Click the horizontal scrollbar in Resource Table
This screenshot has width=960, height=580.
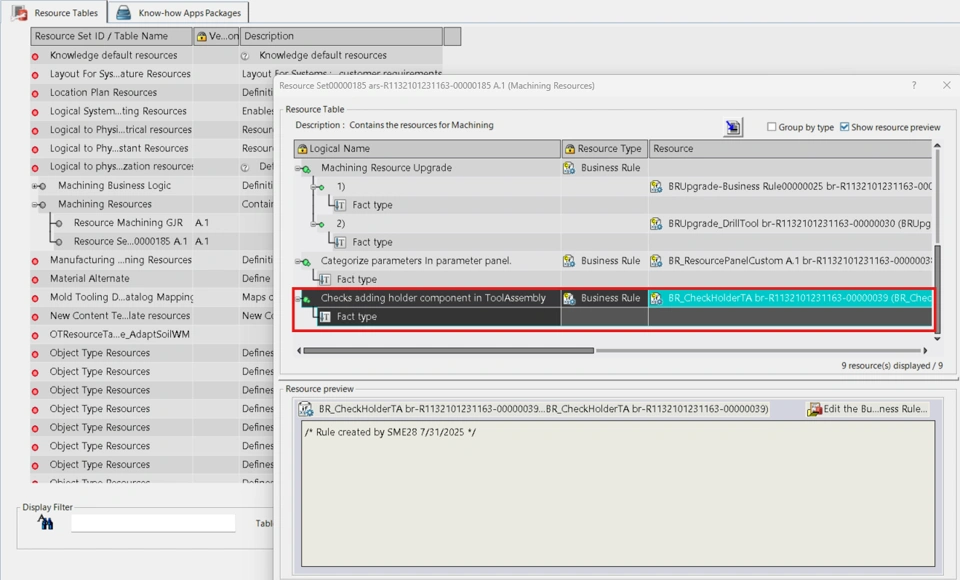[448, 351]
